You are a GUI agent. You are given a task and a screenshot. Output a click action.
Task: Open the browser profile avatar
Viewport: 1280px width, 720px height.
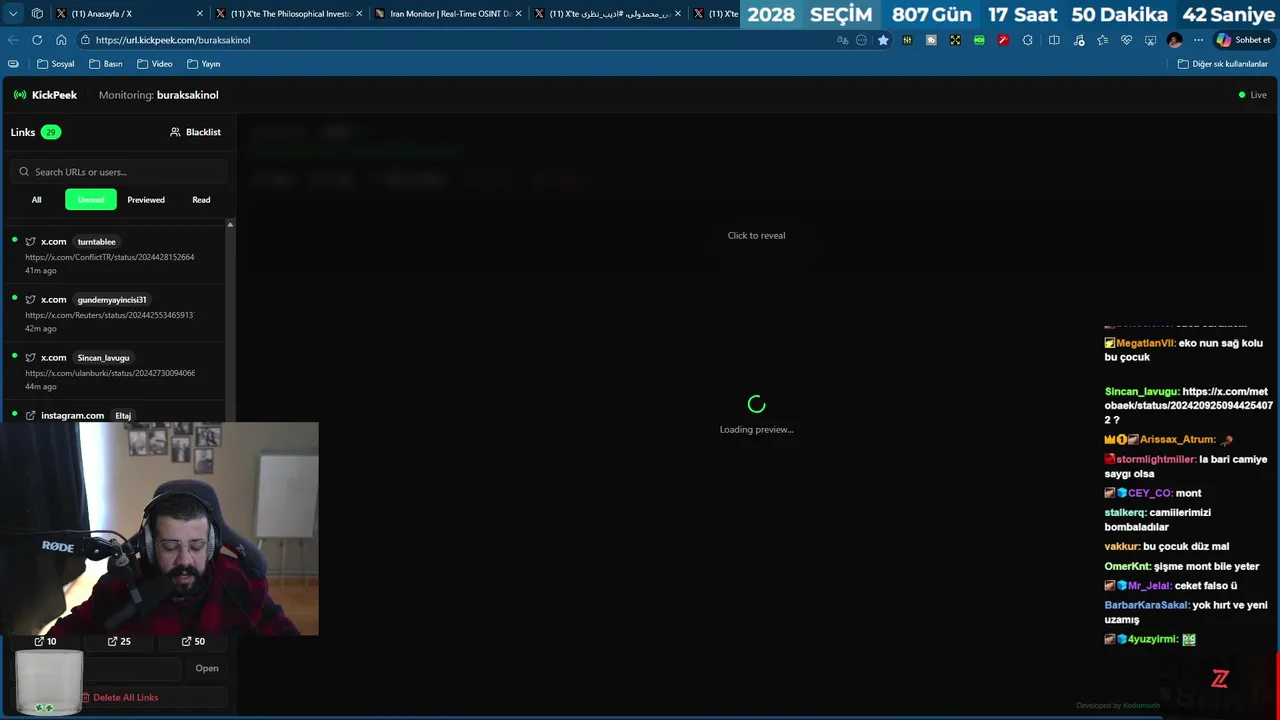[x=1175, y=40]
